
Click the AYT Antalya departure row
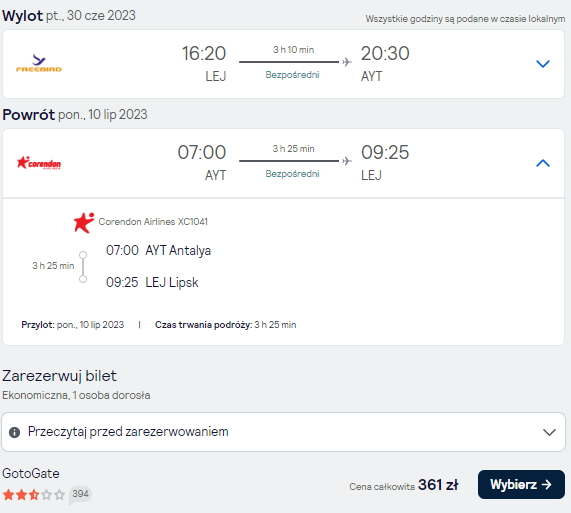coord(158,250)
